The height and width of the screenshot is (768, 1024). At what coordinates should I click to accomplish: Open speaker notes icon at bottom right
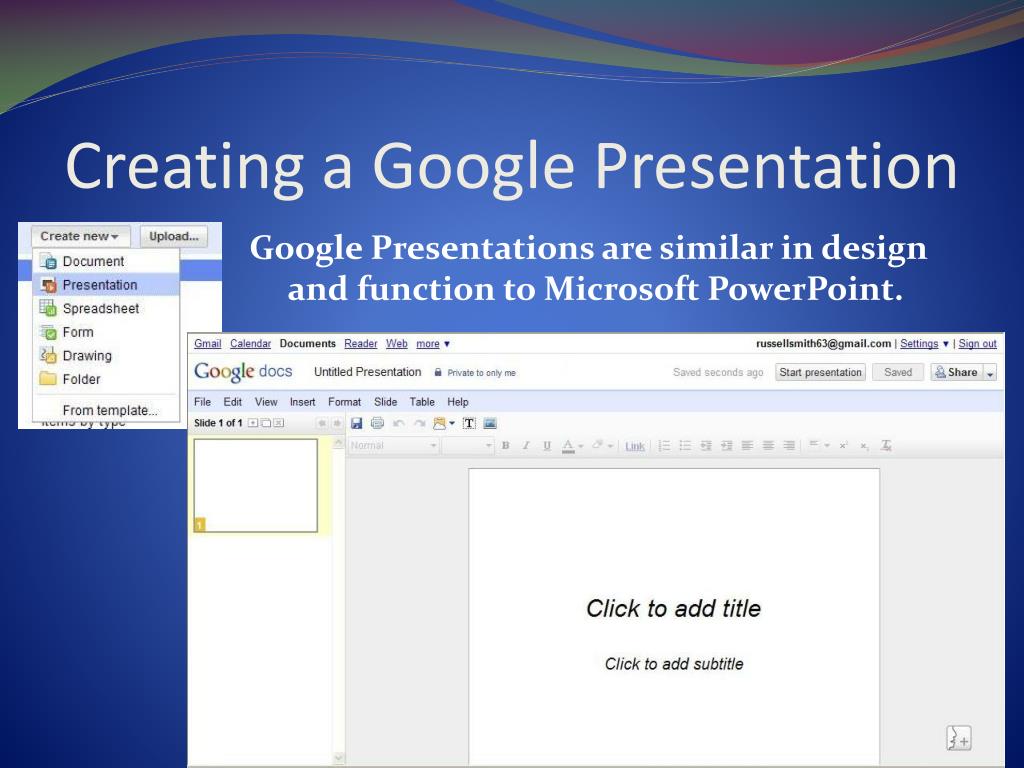coord(959,738)
